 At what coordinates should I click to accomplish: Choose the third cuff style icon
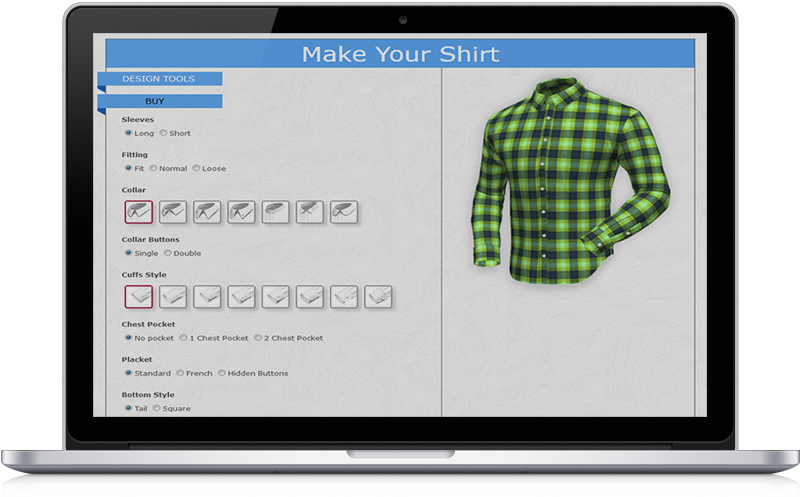pyautogui.click(x=207, y=296)
